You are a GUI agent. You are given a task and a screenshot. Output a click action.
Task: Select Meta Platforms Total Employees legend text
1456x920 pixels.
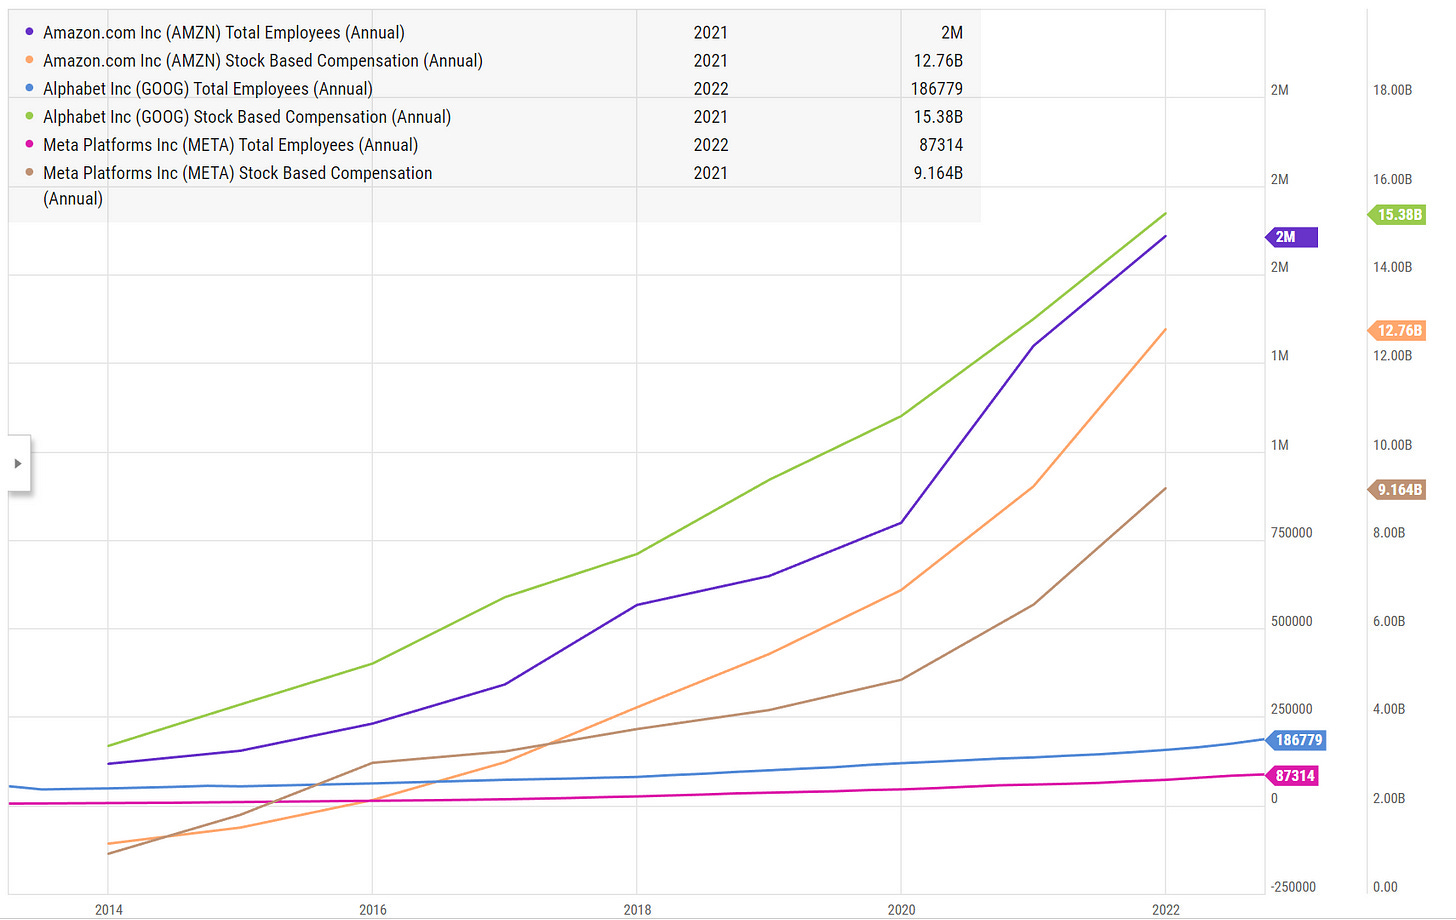(x=231, y=145)
